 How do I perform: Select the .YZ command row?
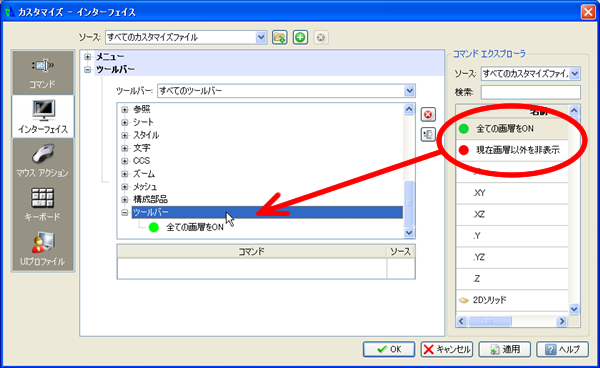[512, 257]
